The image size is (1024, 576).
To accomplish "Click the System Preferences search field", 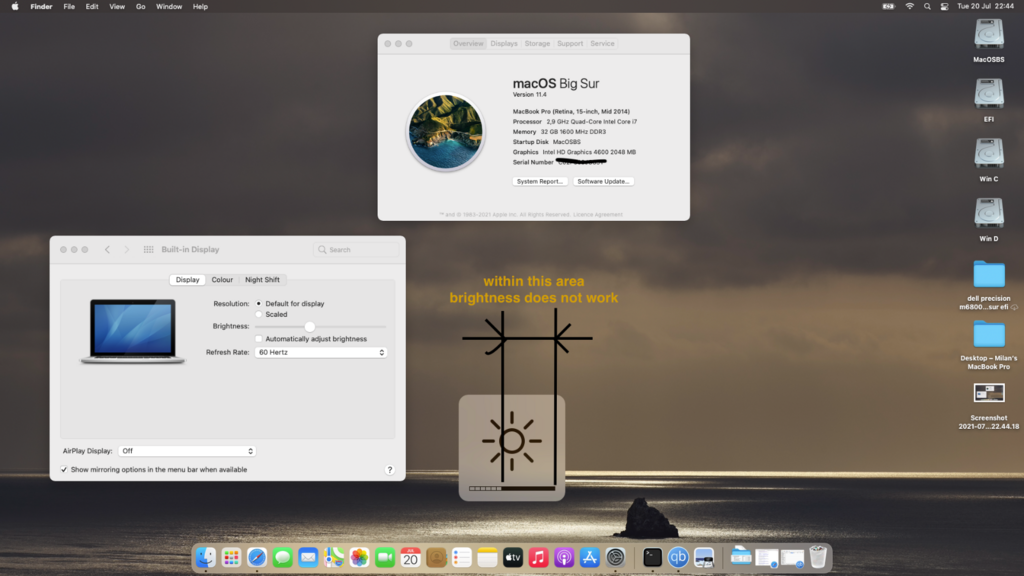I will pos(358,250).
